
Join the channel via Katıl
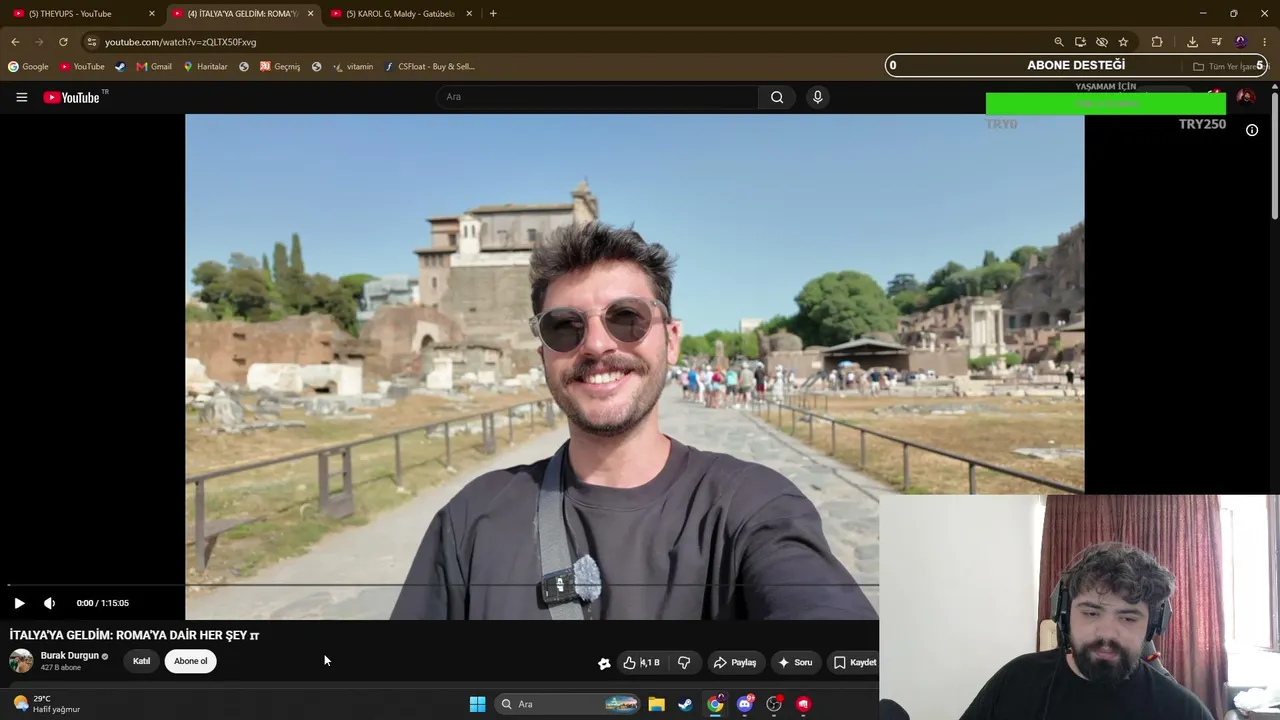(142, 661)
